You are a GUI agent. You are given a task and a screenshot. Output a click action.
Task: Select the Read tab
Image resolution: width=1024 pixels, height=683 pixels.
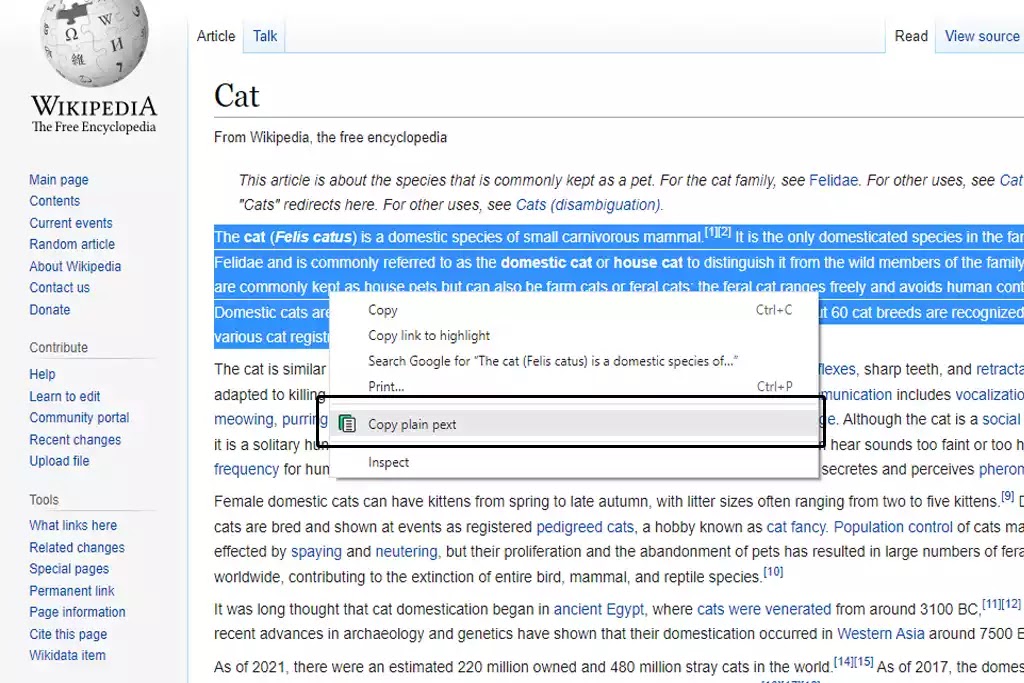911,36
